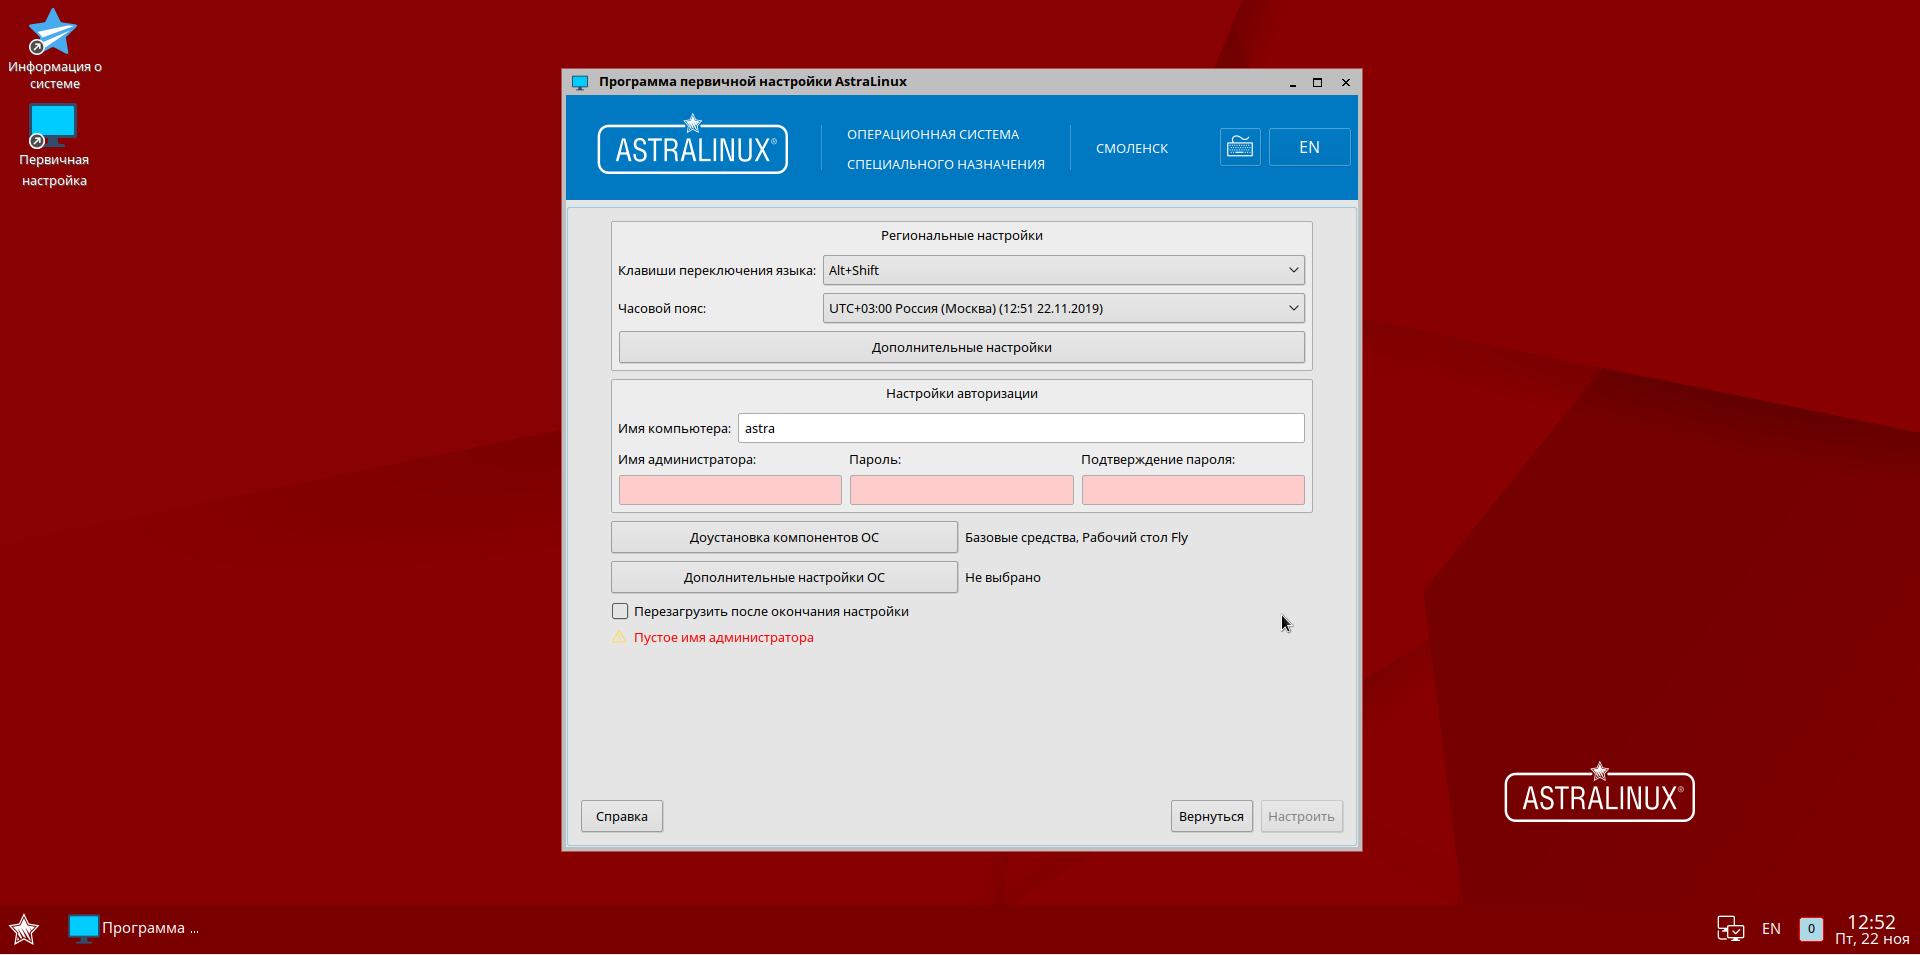This screenshot has height=955, width=1920.
Task: Click the EN keyboard layout indicator in tray
Action: click(1771, 929)
